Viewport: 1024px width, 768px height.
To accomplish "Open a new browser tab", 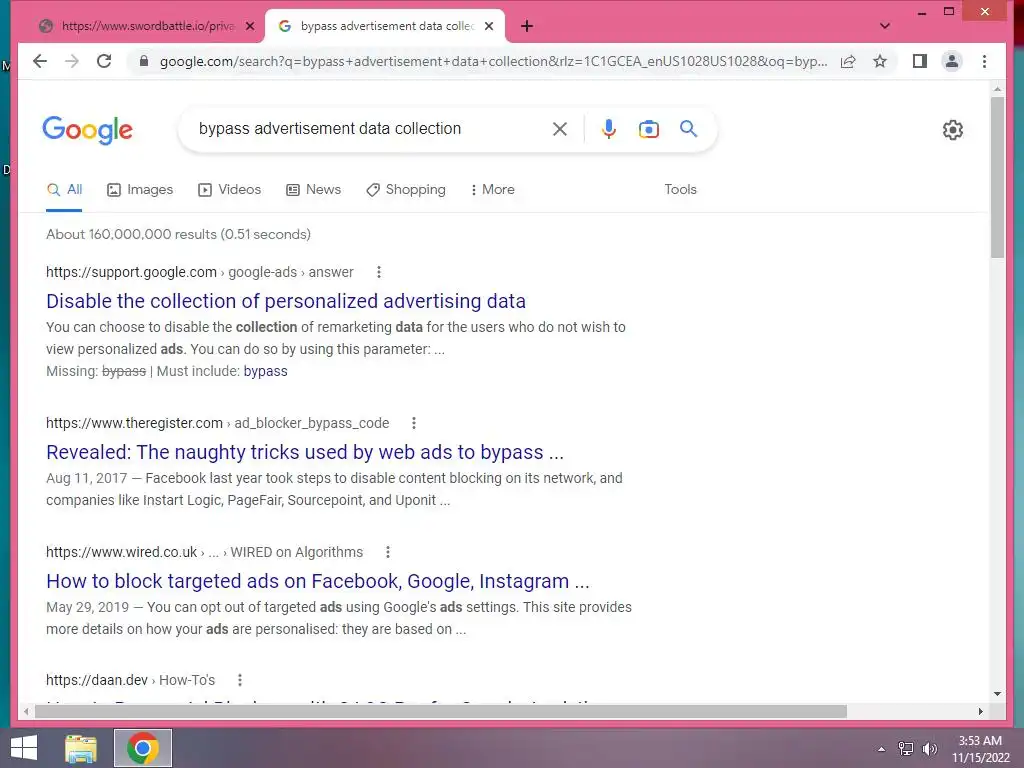I will point(527,26).
